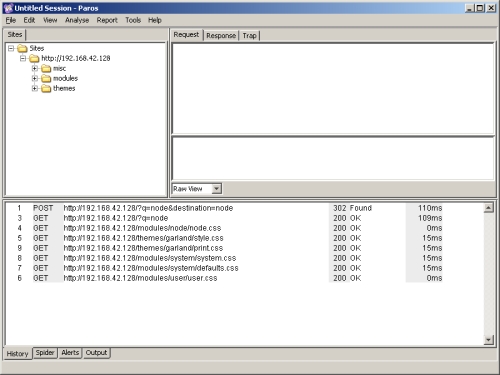The height and width of the screenshot is (375, 500).
Task: Select the node.css request row
Action: pos(225,228)
